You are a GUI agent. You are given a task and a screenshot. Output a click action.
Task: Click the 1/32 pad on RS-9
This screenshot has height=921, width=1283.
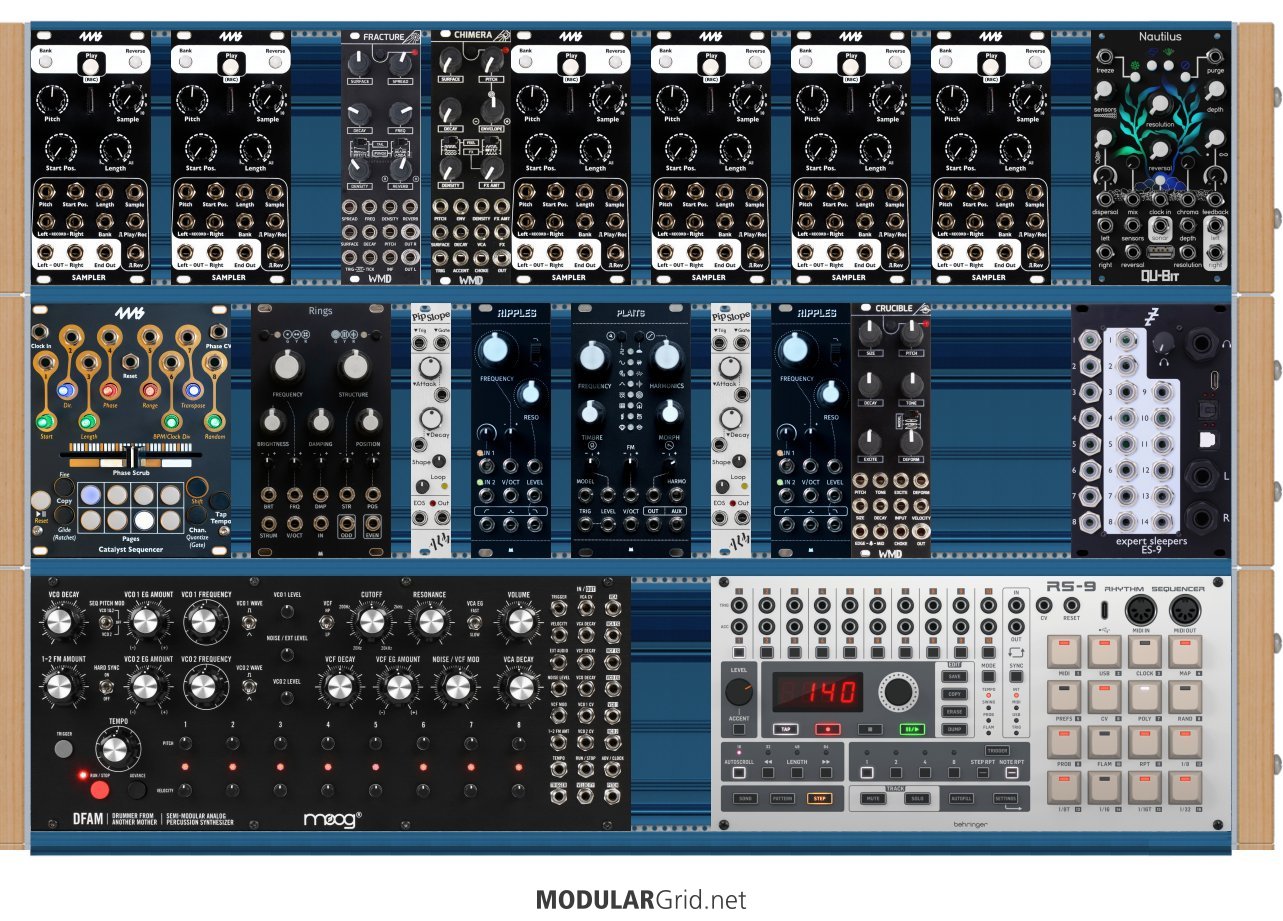(1184, 789)
